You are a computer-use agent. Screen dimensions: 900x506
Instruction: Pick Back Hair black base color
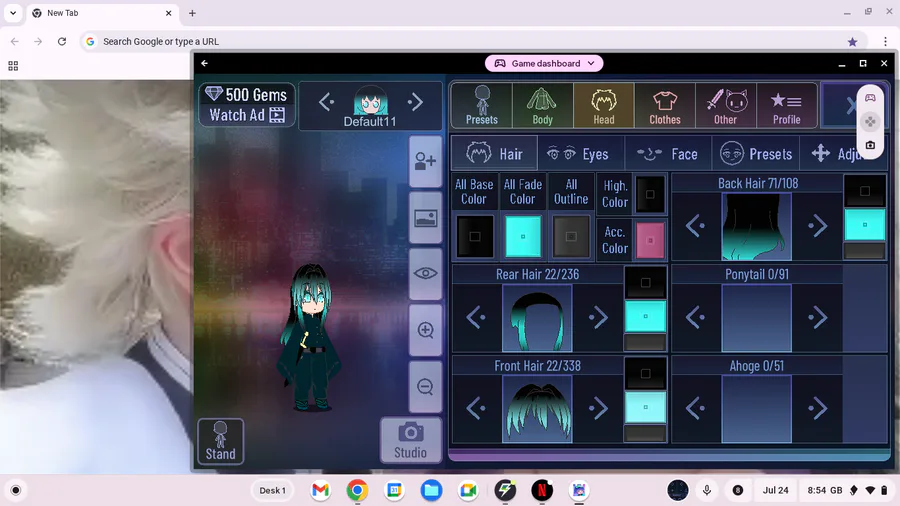click(x=864, y=191)
